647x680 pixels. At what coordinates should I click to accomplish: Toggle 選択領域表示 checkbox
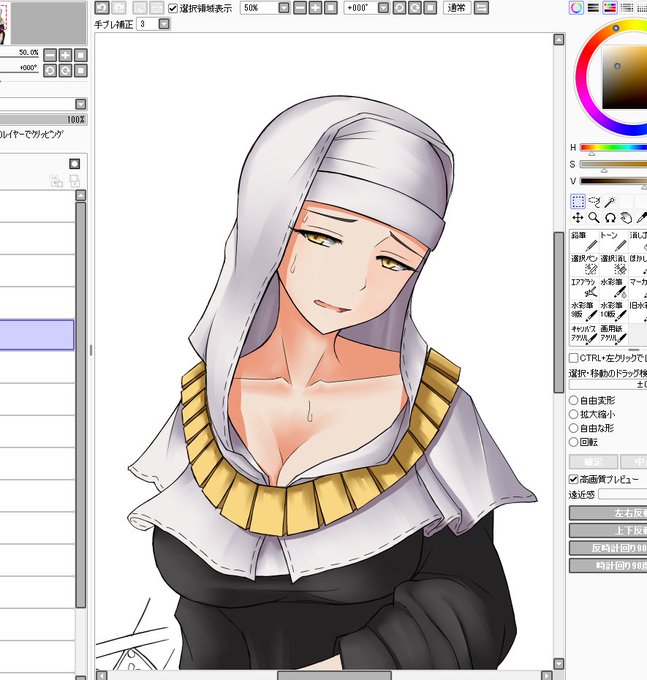(173, 8)
